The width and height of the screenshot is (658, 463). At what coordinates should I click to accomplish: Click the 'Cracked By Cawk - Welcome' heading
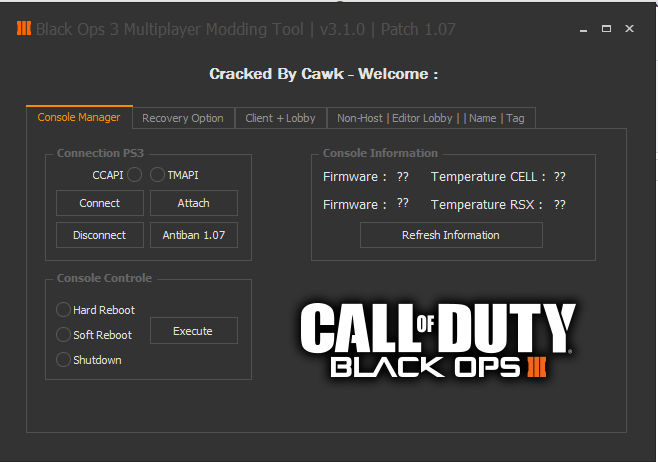tap(324, 74)
